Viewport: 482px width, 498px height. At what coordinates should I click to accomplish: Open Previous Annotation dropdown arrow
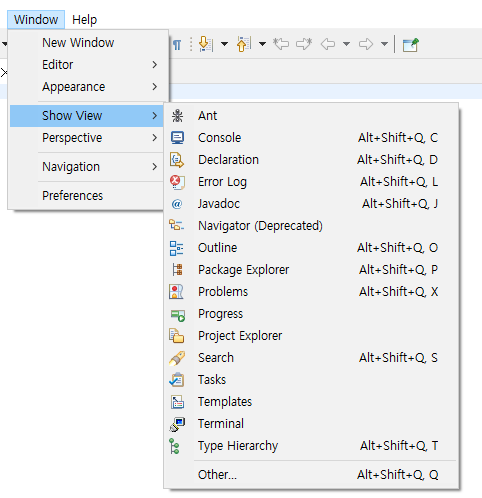point(262,44)
